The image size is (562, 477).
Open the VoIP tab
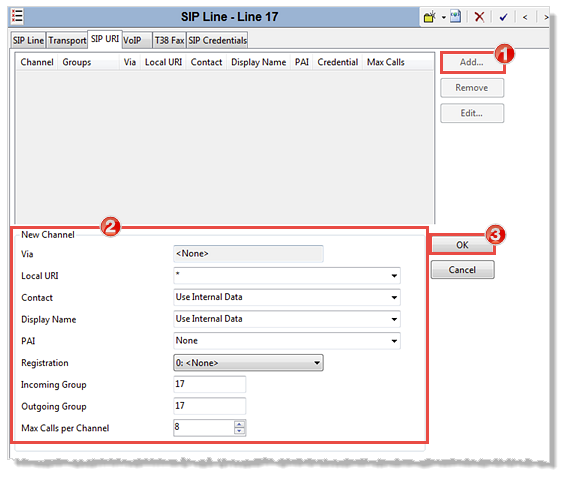click(x=137, y=40)
